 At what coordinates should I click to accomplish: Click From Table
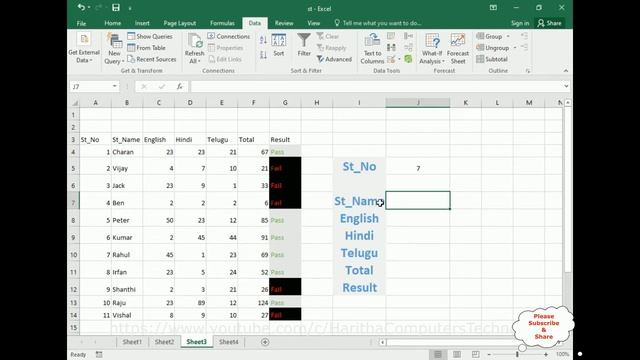[x=147, y=48]
